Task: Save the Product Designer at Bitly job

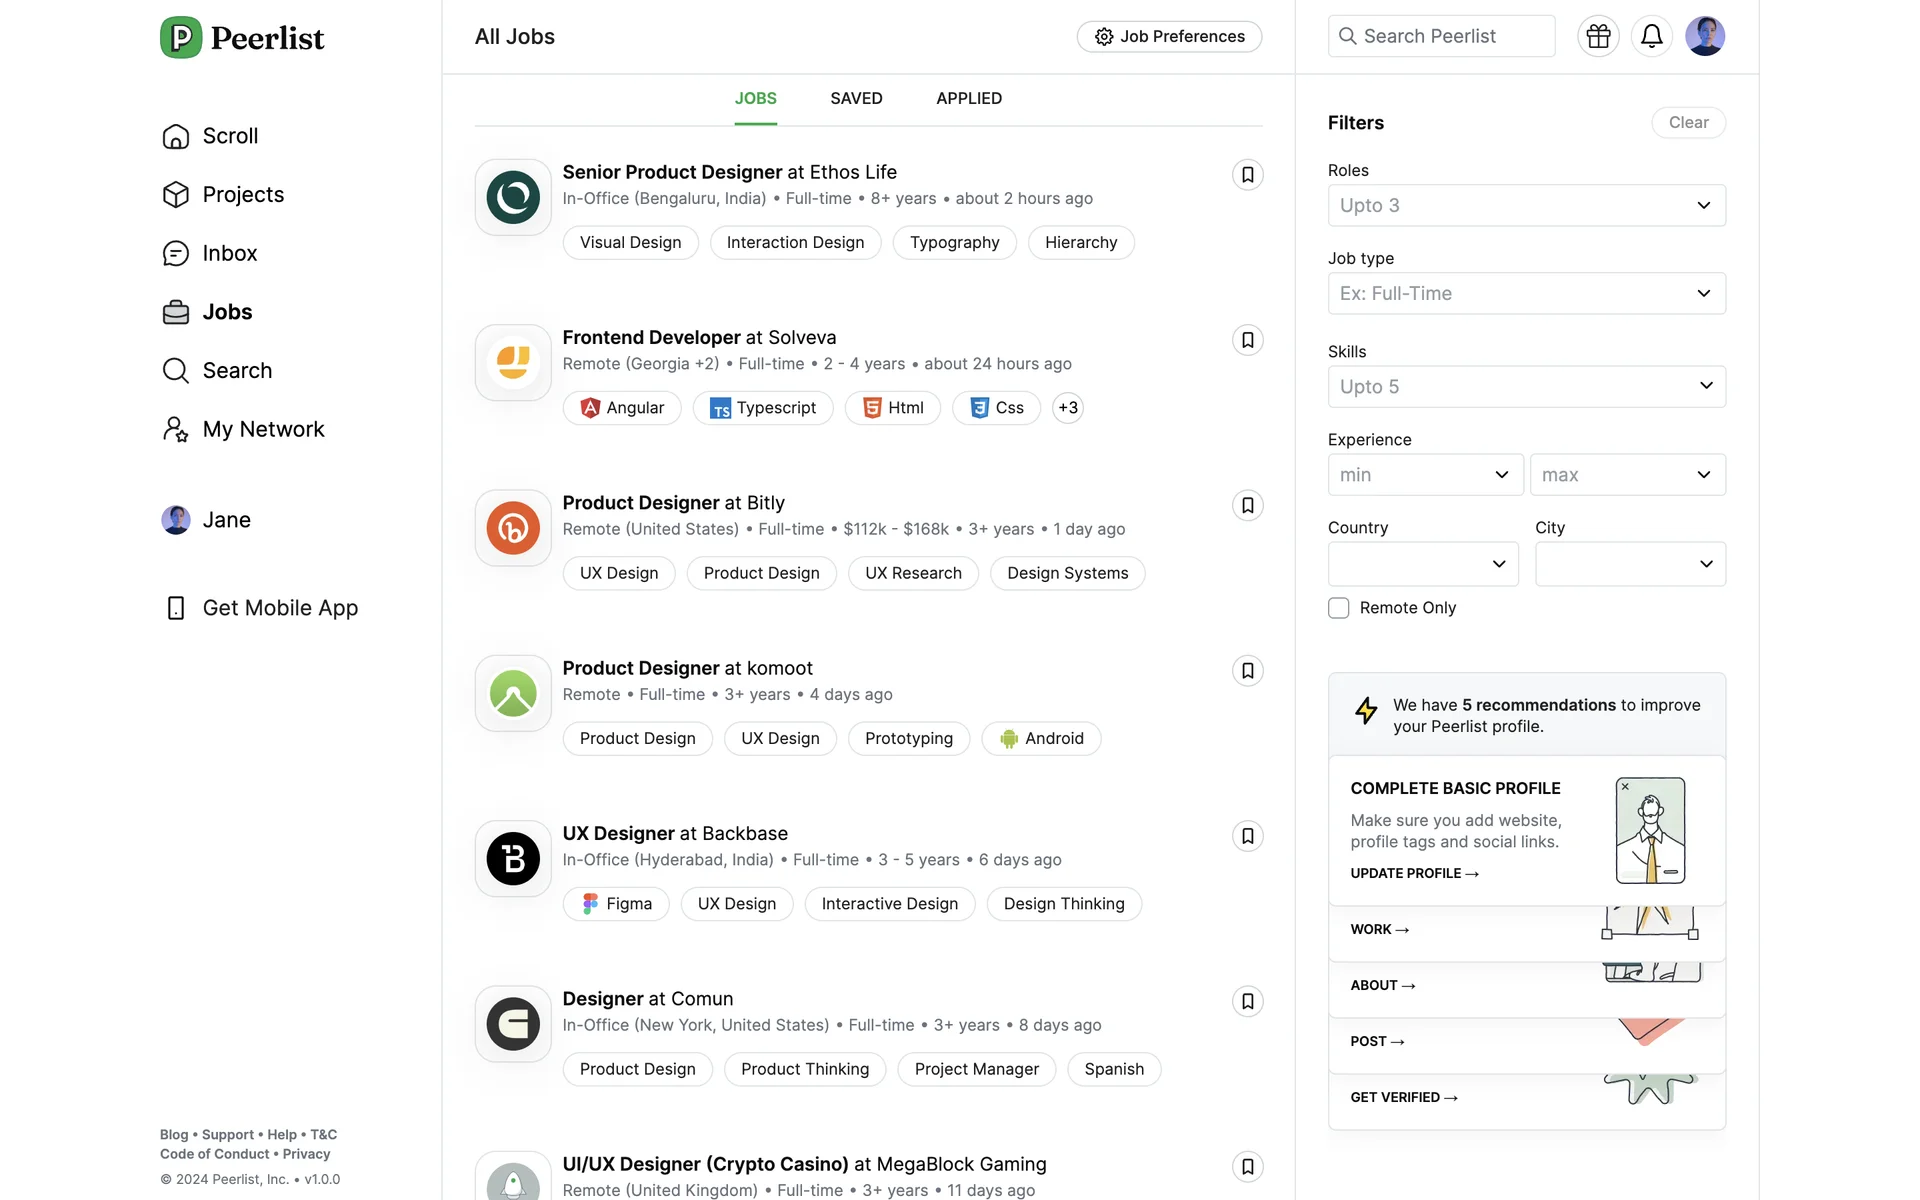Action: click(x=1247, y=505)
